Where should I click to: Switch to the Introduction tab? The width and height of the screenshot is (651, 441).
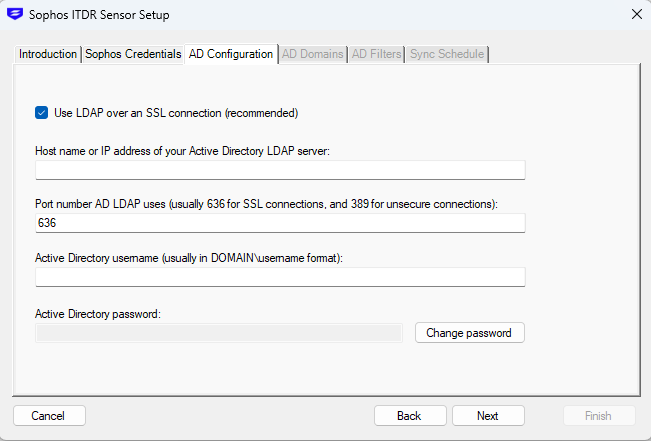point(48,54)
